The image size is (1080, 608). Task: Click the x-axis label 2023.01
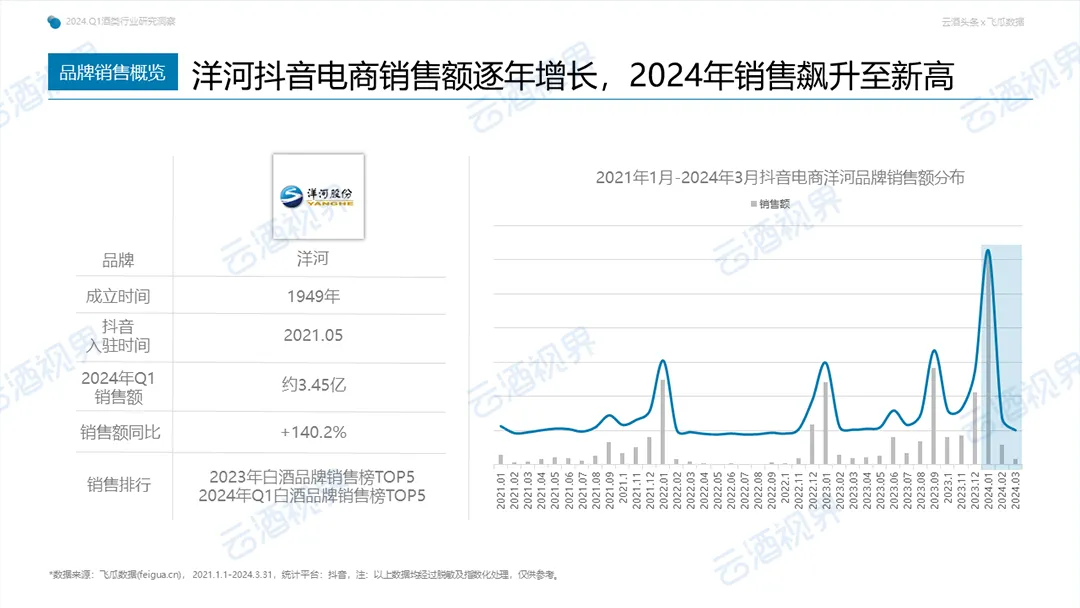(825, 490)
